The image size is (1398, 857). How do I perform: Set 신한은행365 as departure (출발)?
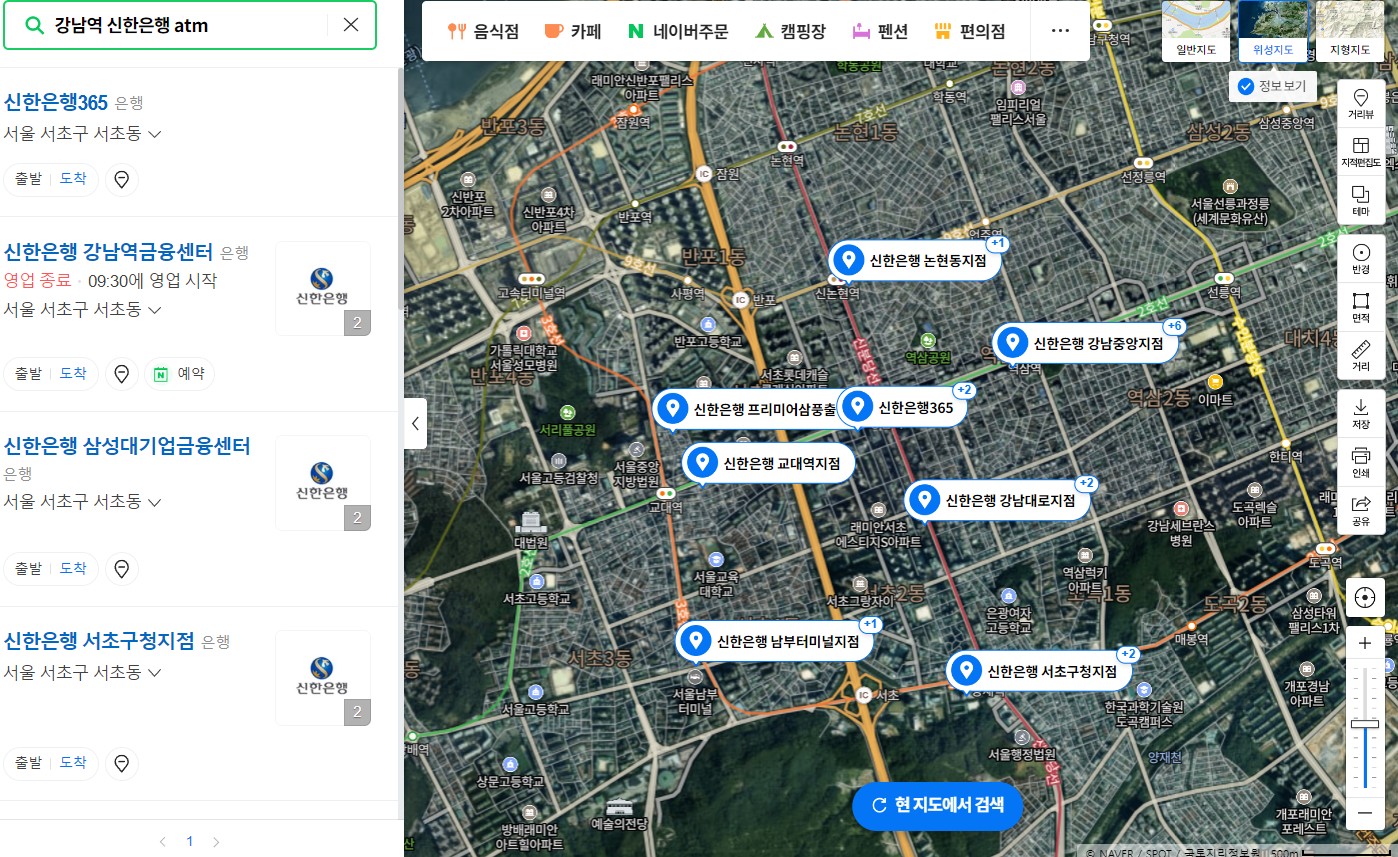coord(28,180)
